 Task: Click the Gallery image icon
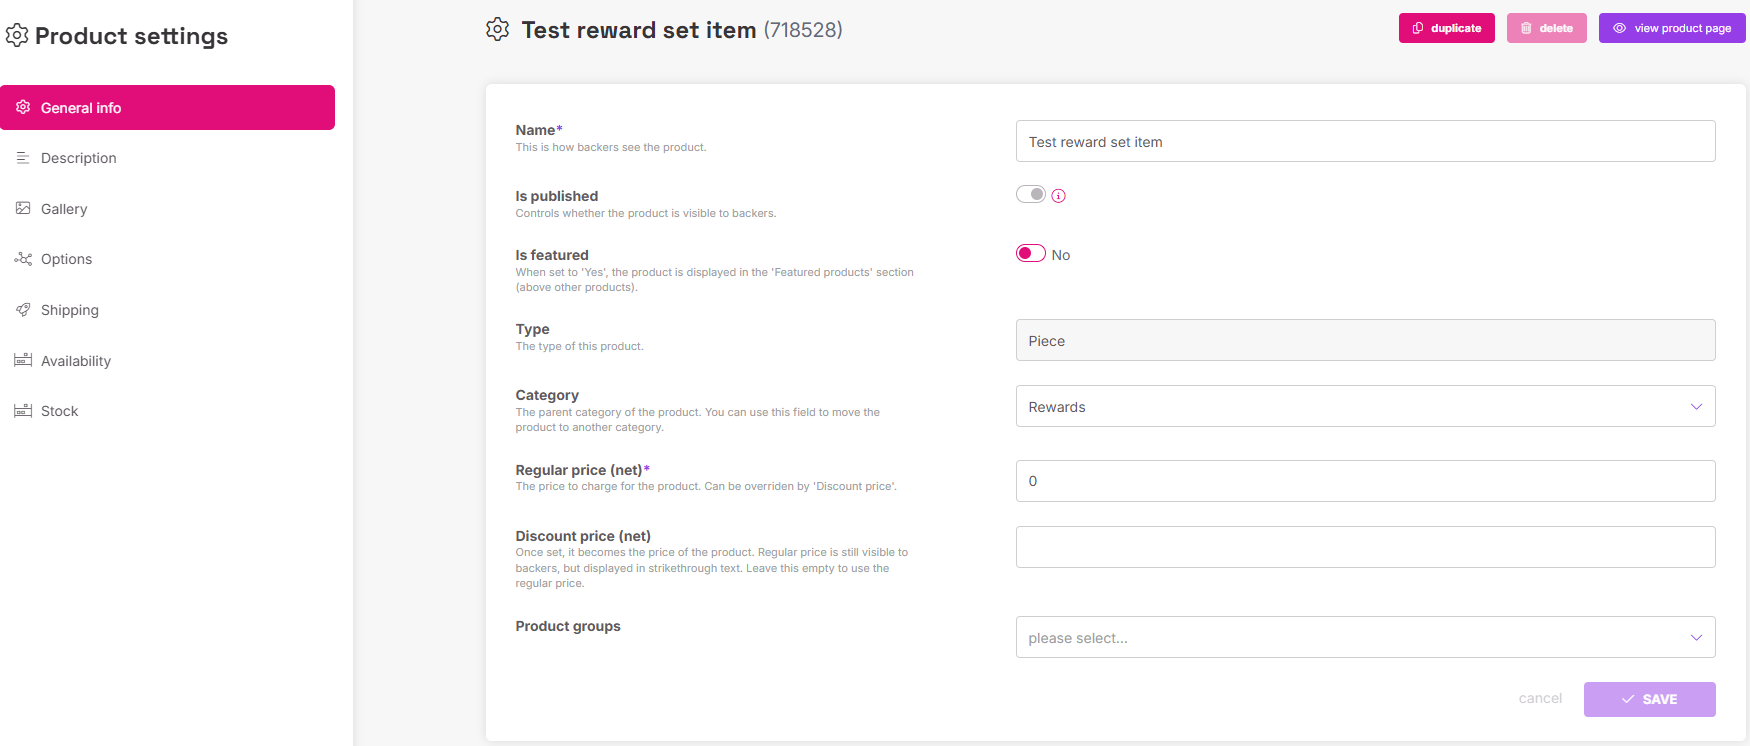(23, 208)
